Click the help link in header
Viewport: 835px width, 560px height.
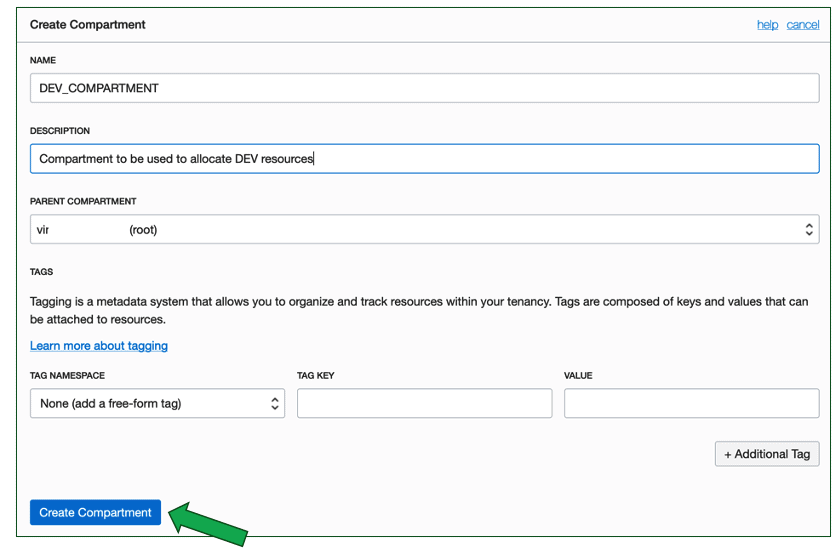[767, 25]
